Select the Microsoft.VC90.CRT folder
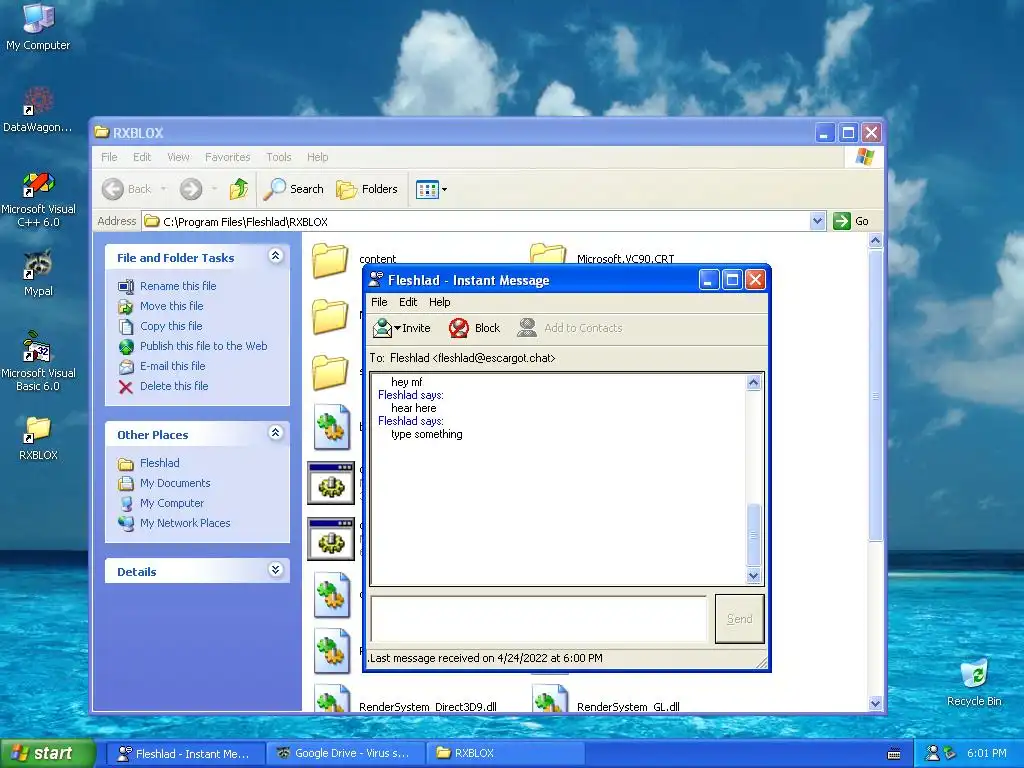1024x768 pixels. [625, 259]
